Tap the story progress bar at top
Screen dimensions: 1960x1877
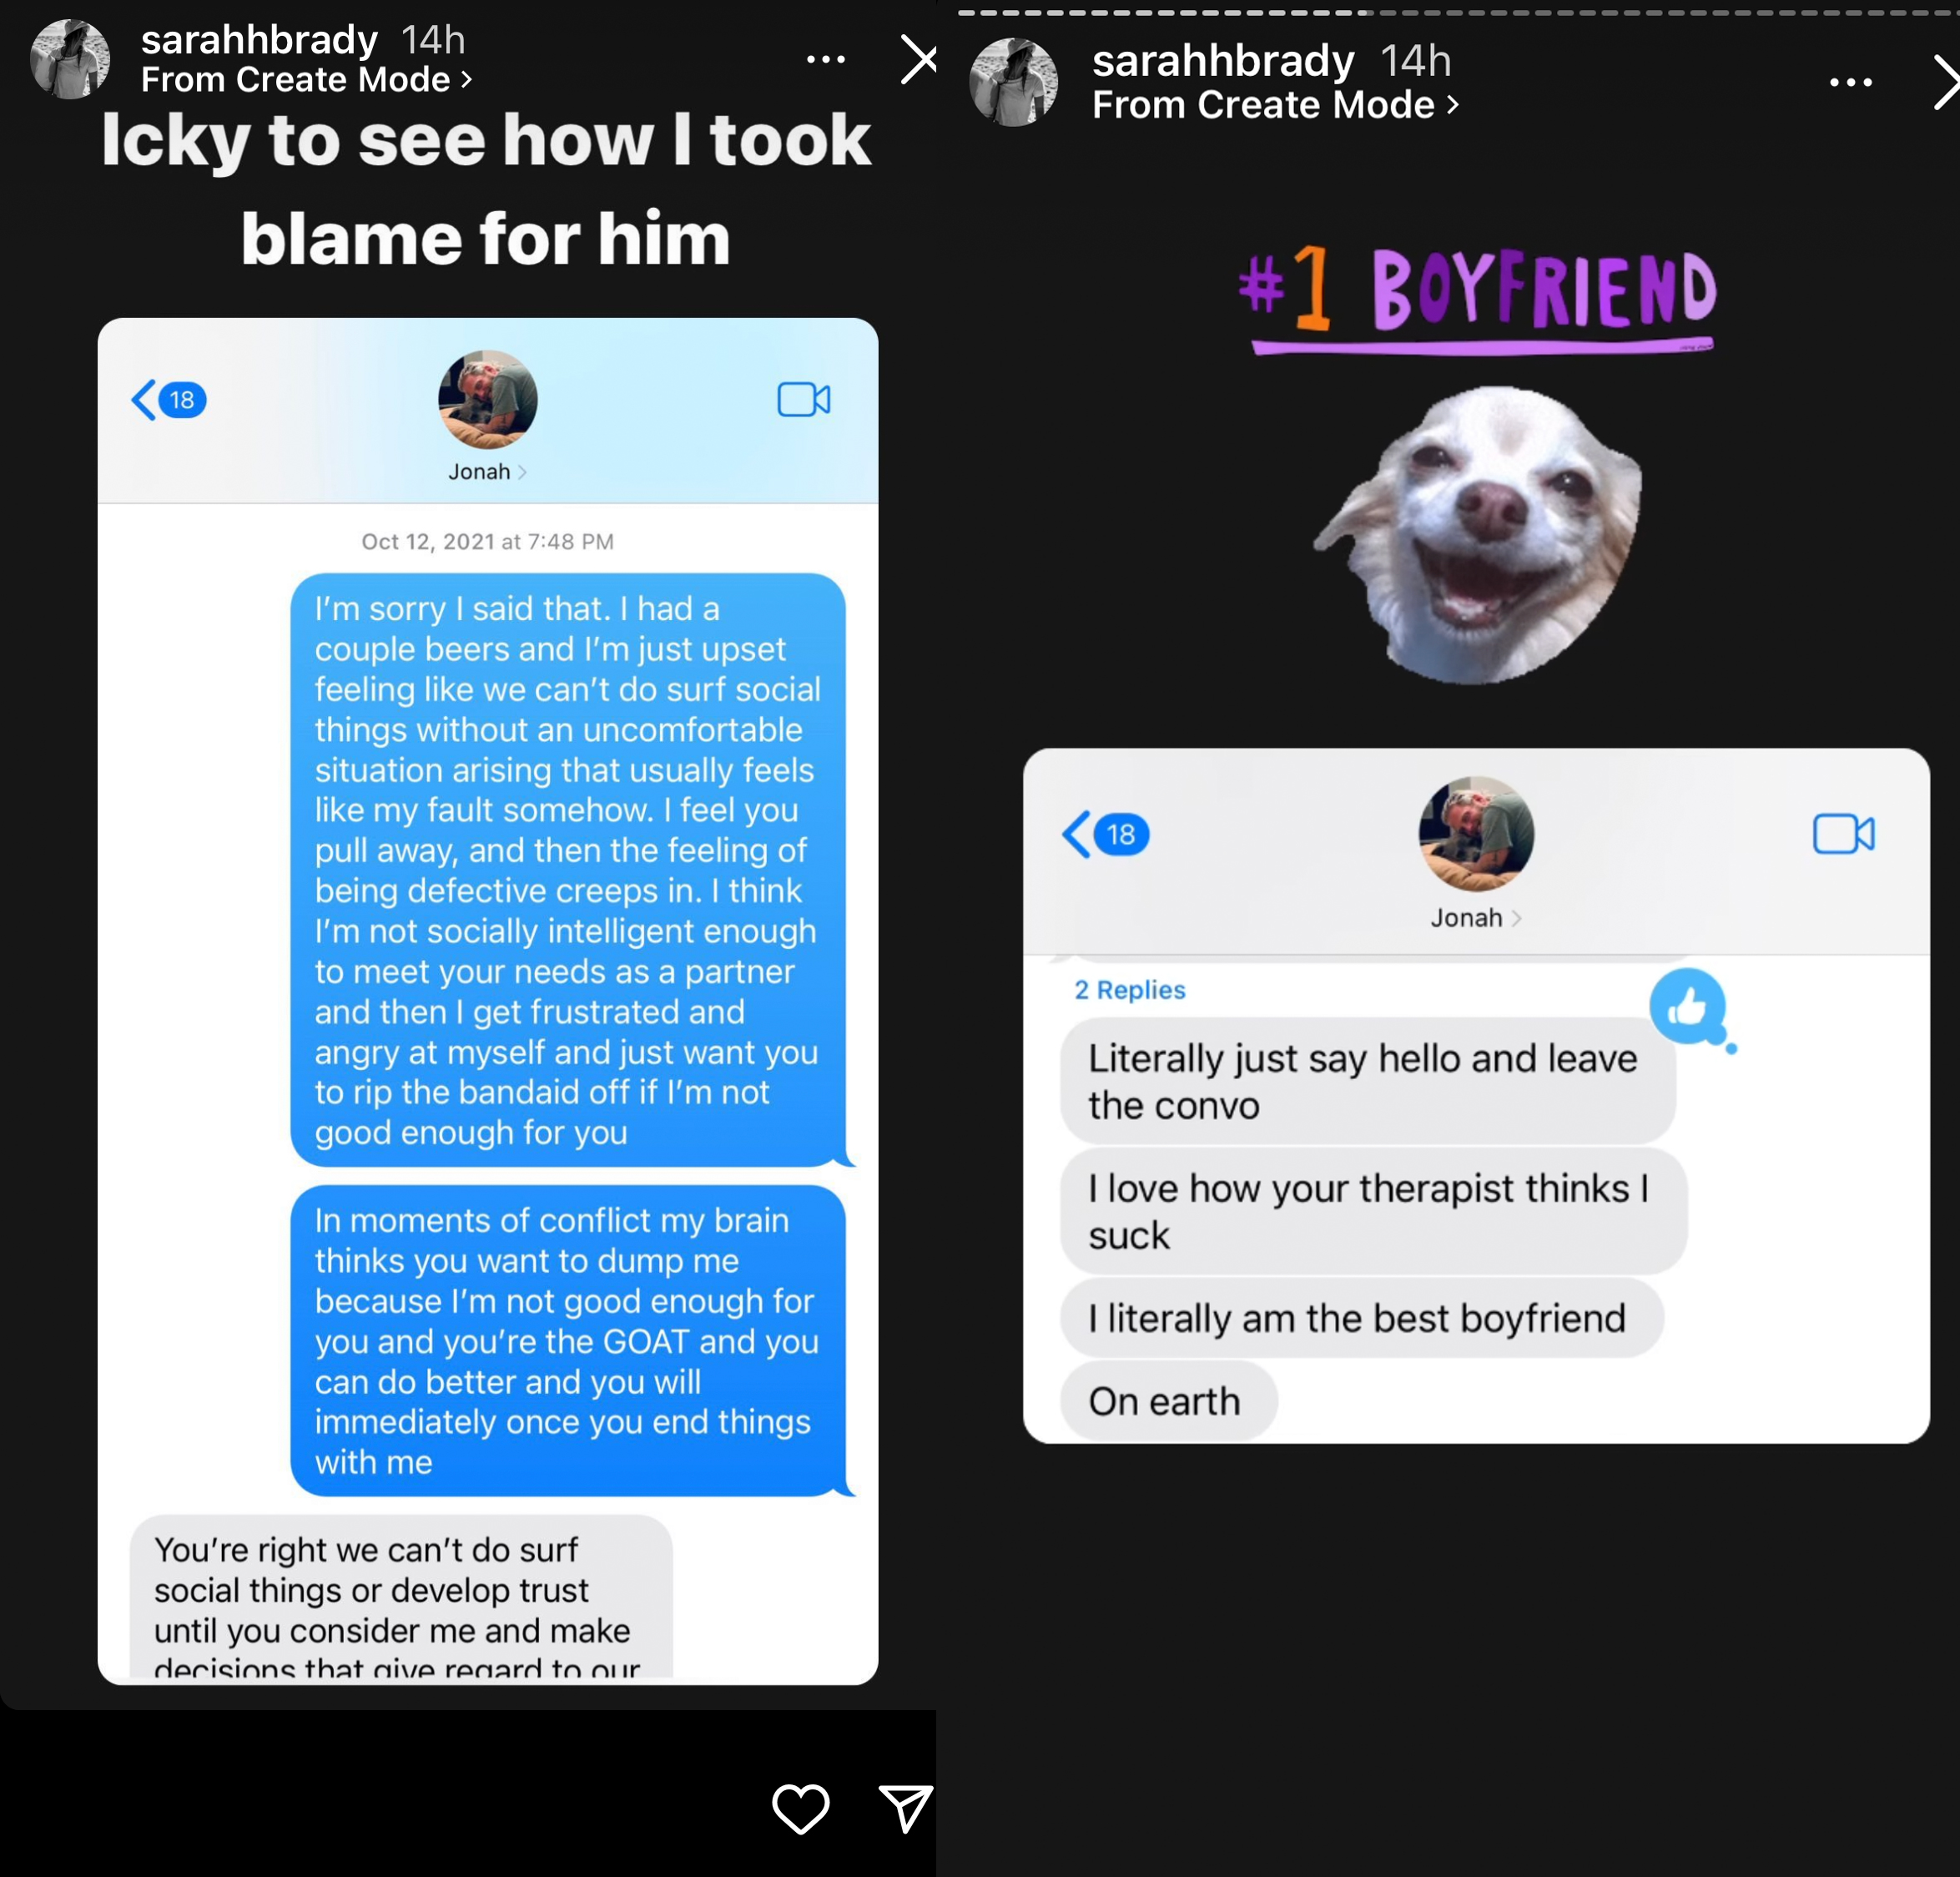(x=1458, y=12)
